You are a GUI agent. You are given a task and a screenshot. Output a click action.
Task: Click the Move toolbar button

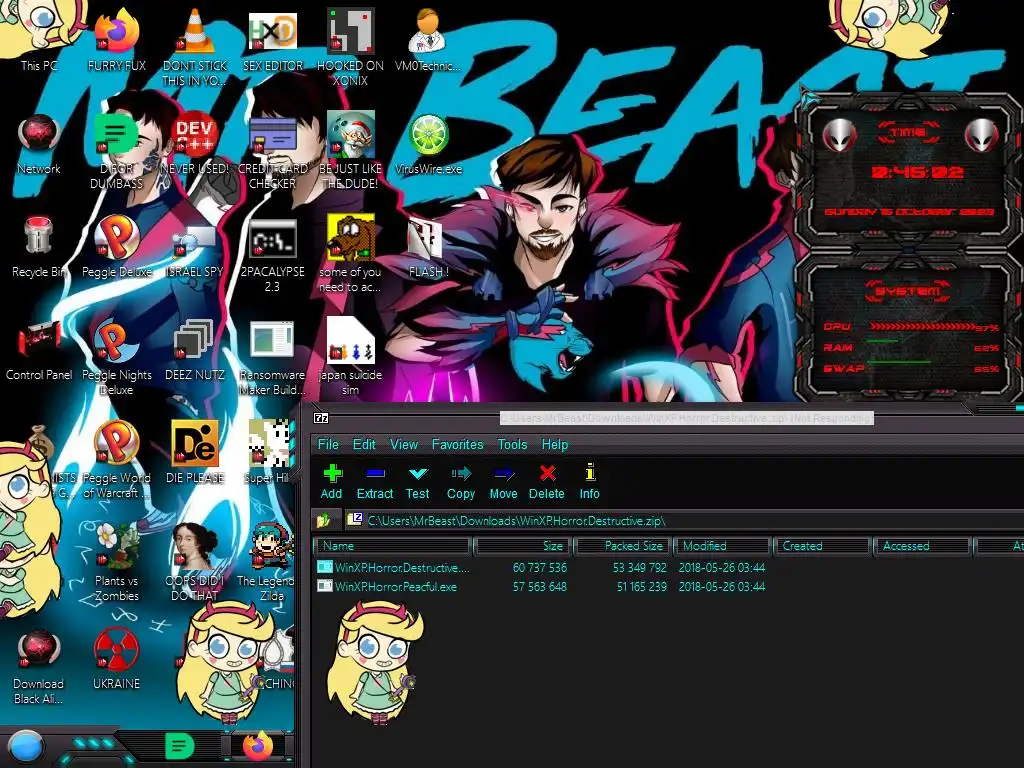click(x=504, y=481)
